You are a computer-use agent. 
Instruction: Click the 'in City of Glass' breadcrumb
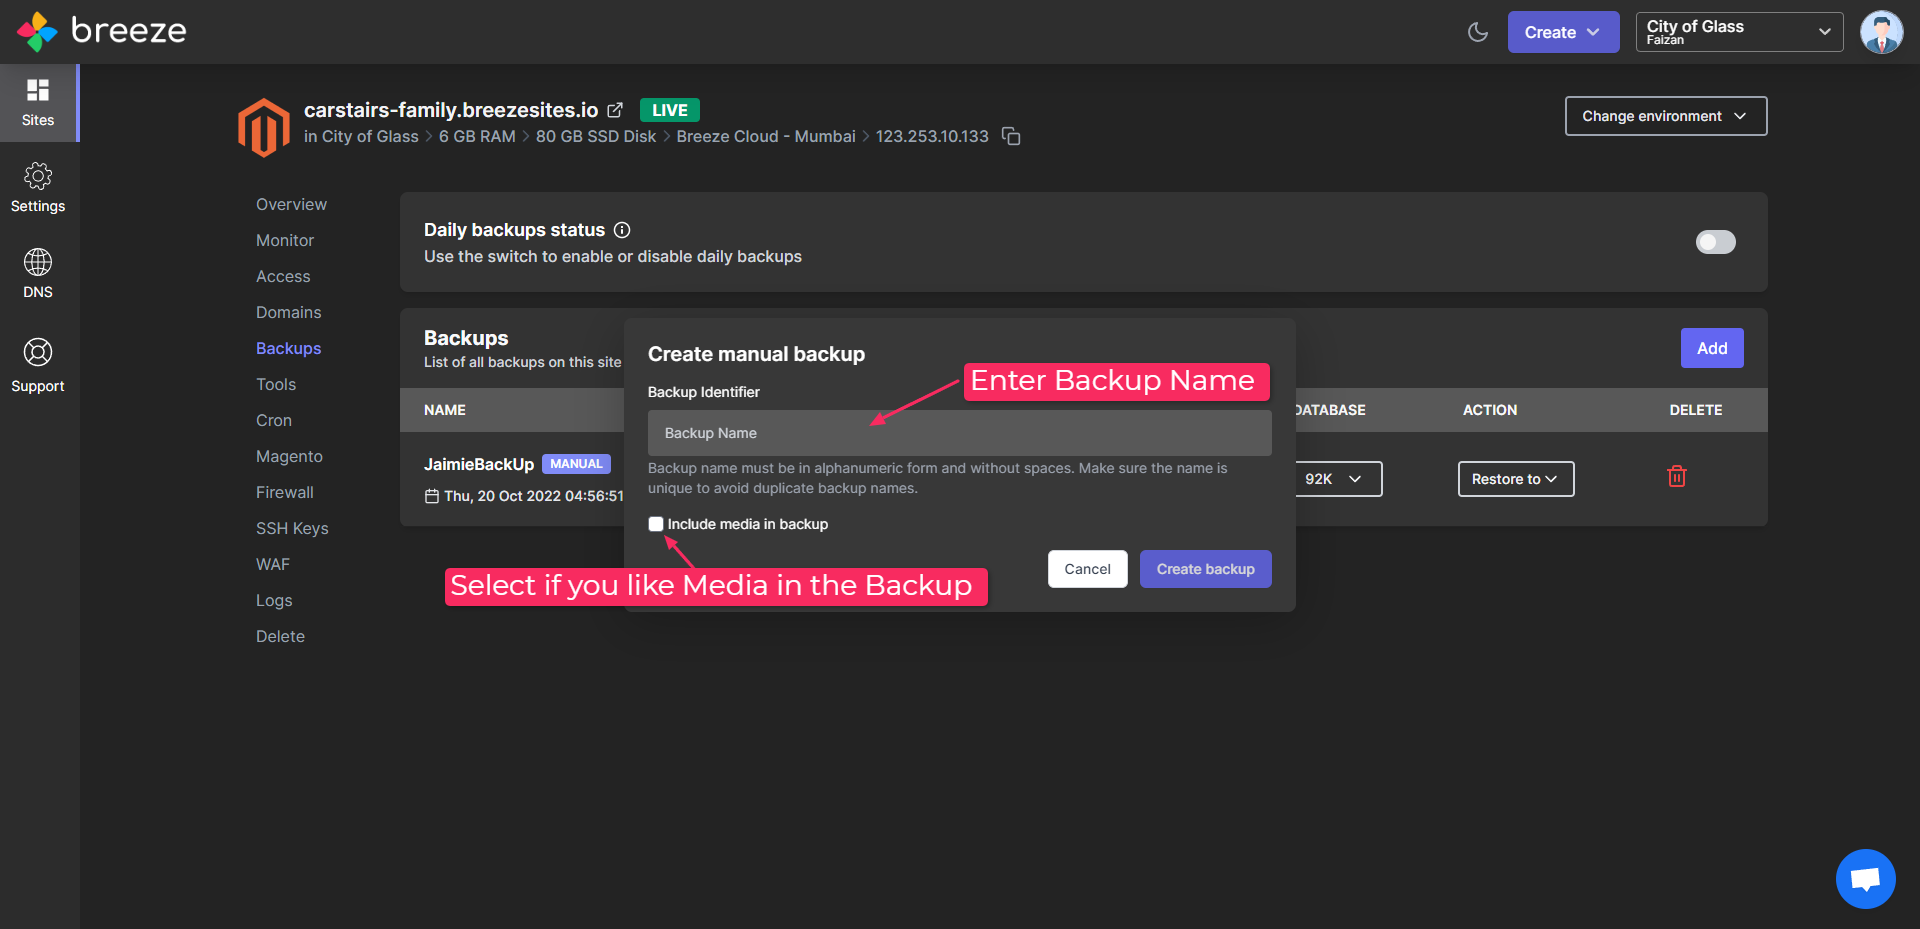(361, 136)
